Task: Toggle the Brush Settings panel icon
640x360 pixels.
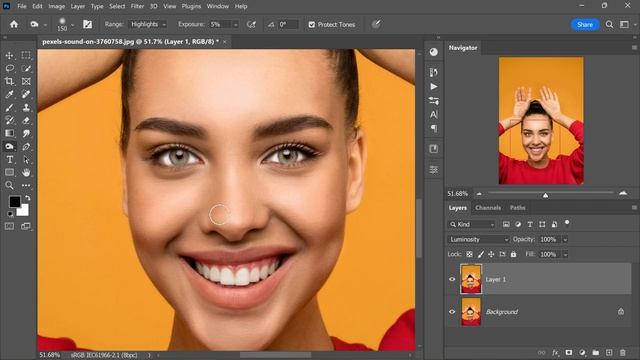Action: [x=87, y=24]
